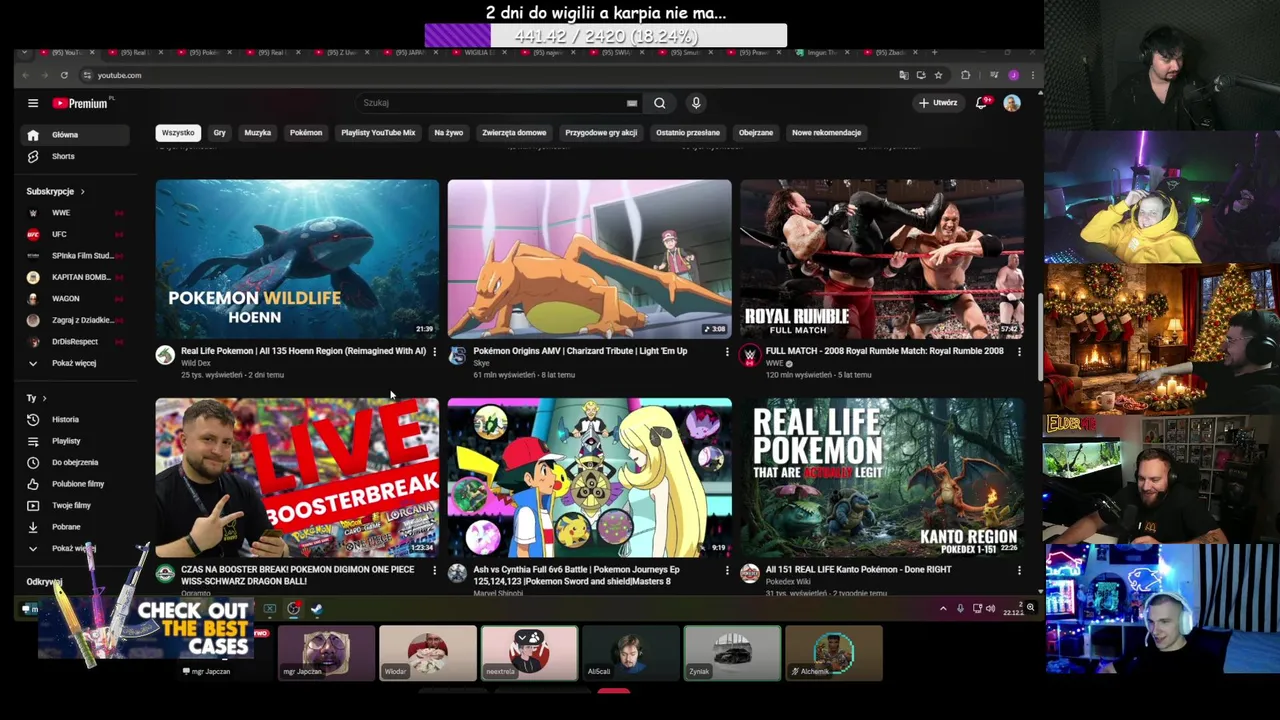1280x720 pixels.
Task: Click the Utwórz create button
Action: [939, 103]
